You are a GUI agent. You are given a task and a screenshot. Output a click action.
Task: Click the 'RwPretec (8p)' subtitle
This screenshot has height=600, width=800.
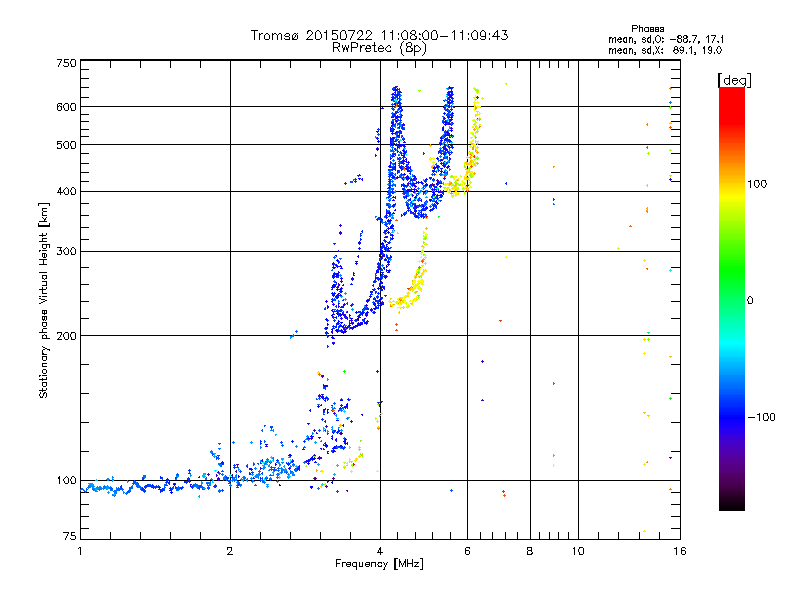point(379,48)
